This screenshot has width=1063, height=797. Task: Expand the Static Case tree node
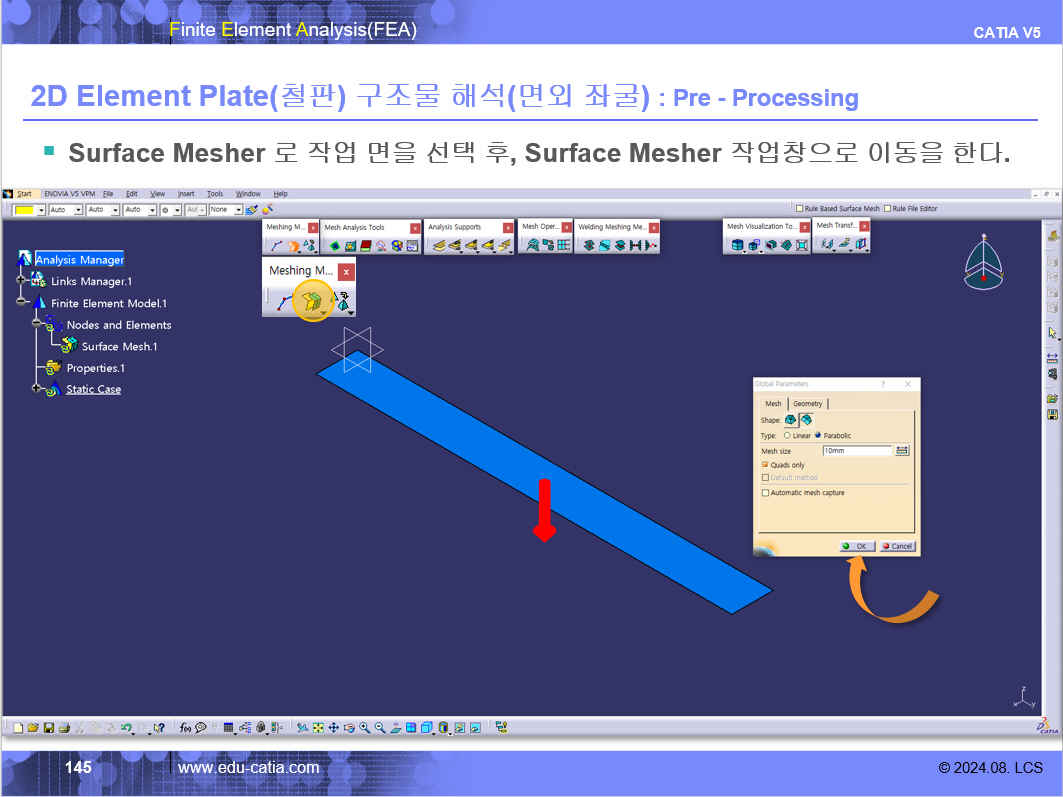pos(37,388)
